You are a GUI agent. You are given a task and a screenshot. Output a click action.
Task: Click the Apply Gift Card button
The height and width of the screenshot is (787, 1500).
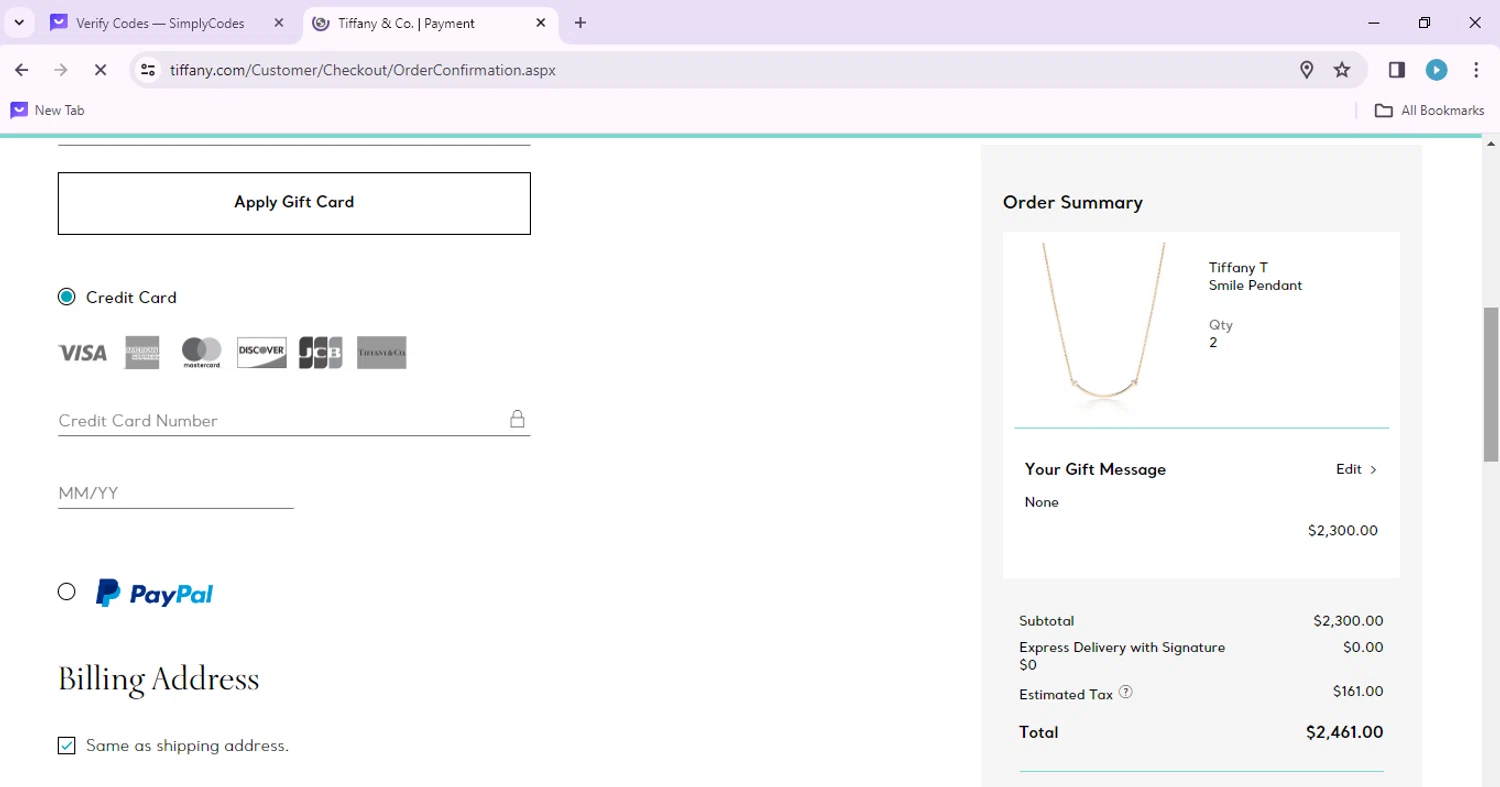tap(294, 203)
